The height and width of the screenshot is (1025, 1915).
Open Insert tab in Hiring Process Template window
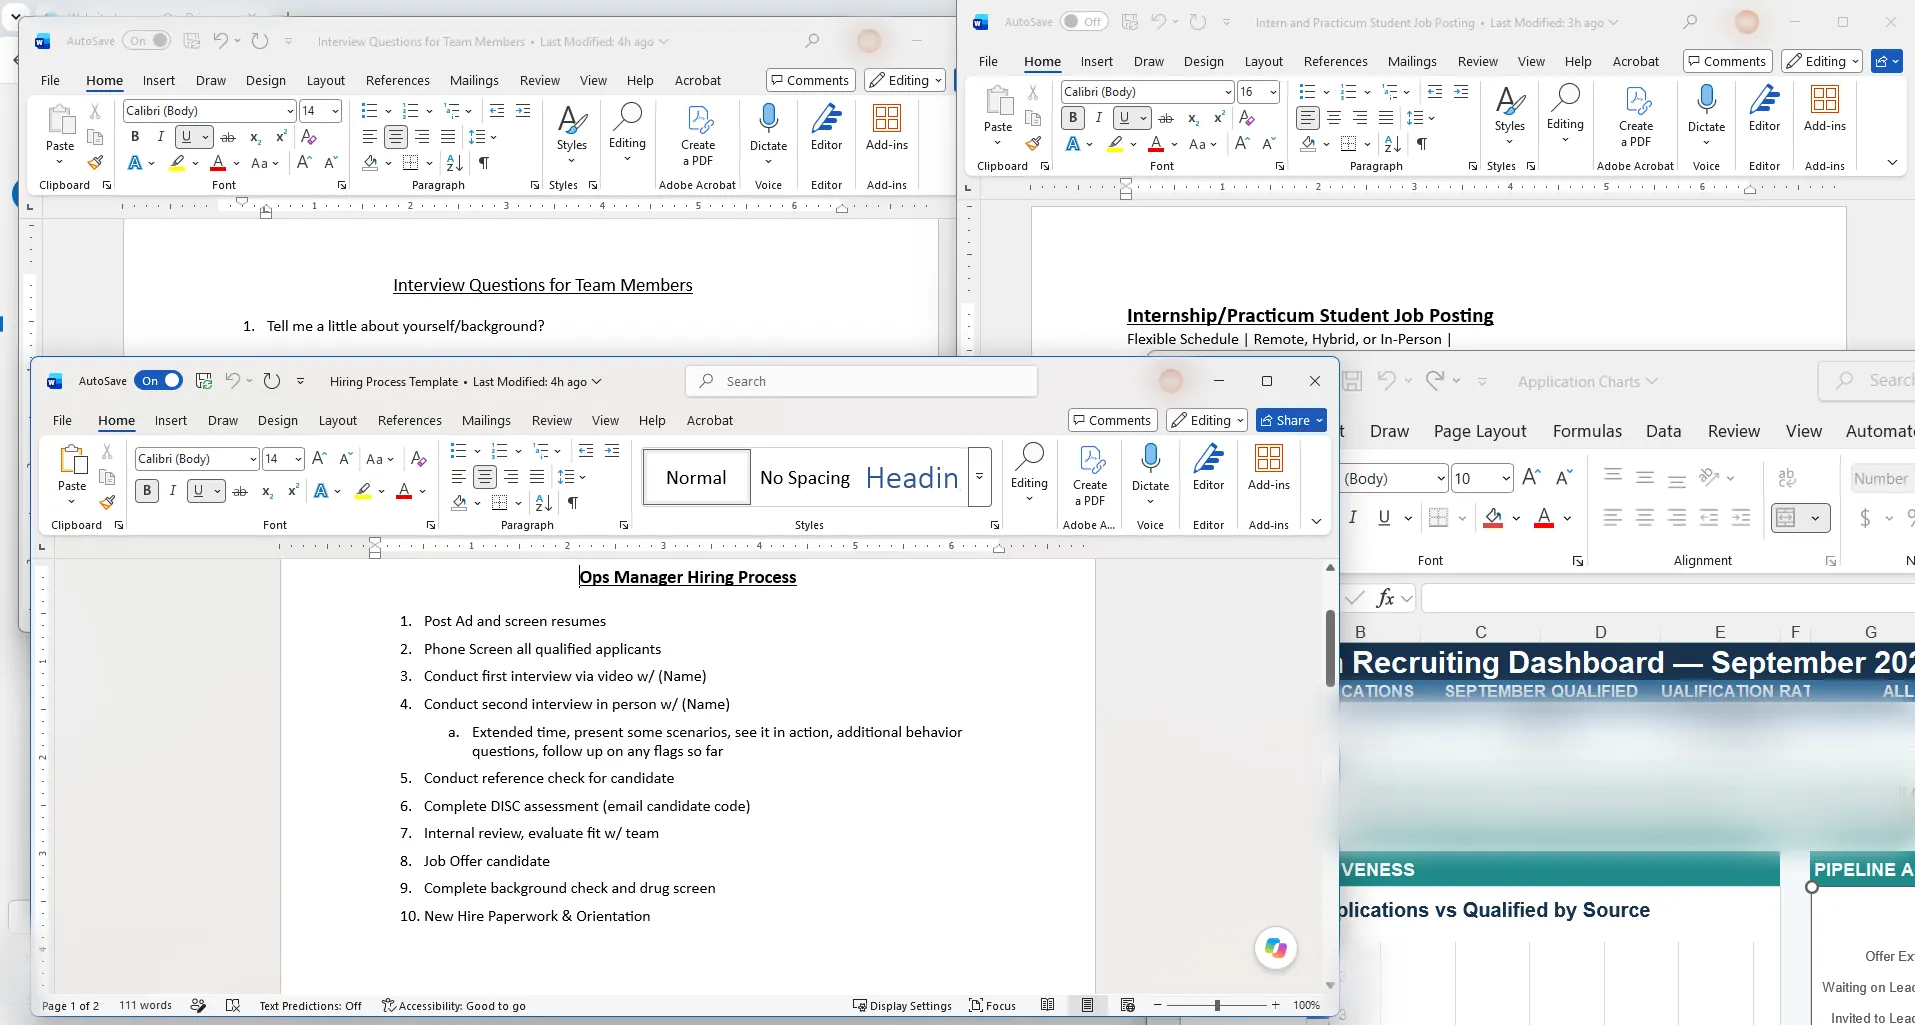click(x=170, y=420)
